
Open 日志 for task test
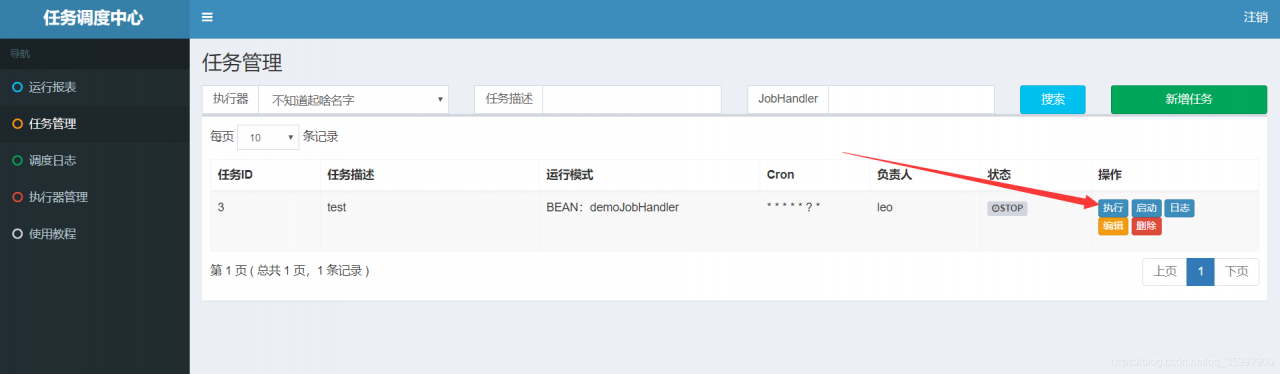click(x=1179, y=208)
